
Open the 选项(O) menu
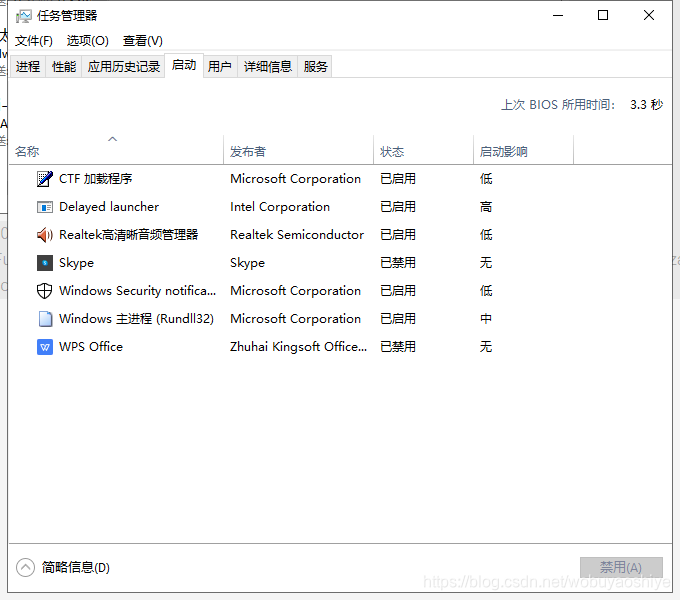pos(88,41)
